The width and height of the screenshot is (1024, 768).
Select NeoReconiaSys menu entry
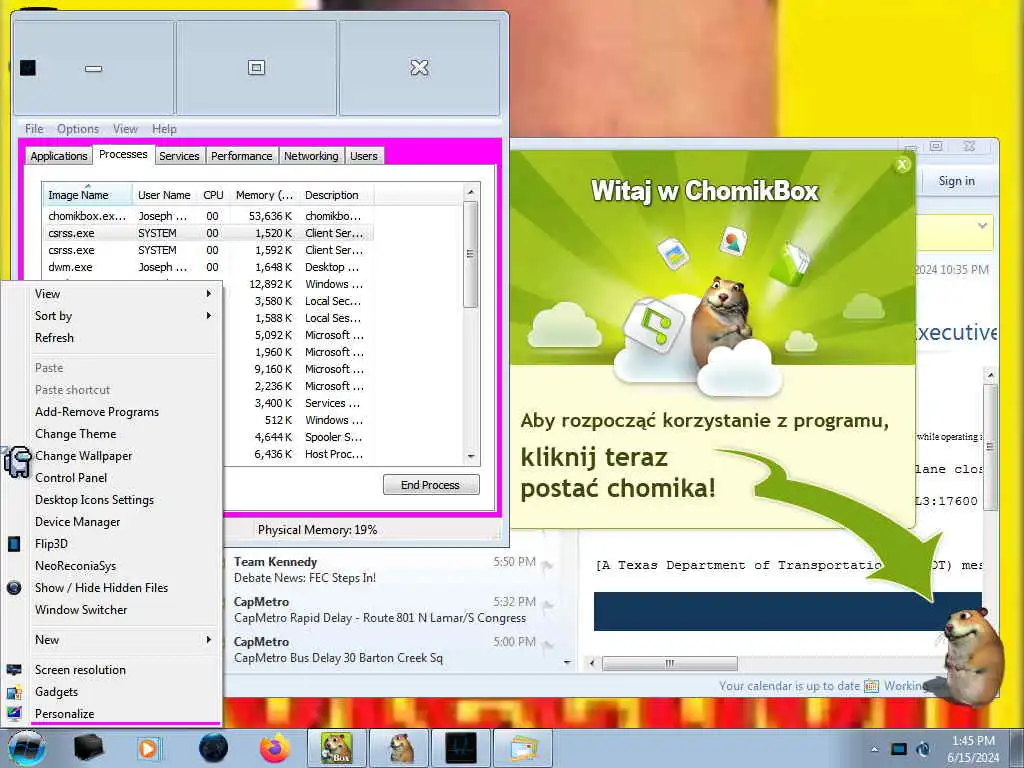point(122,566)
